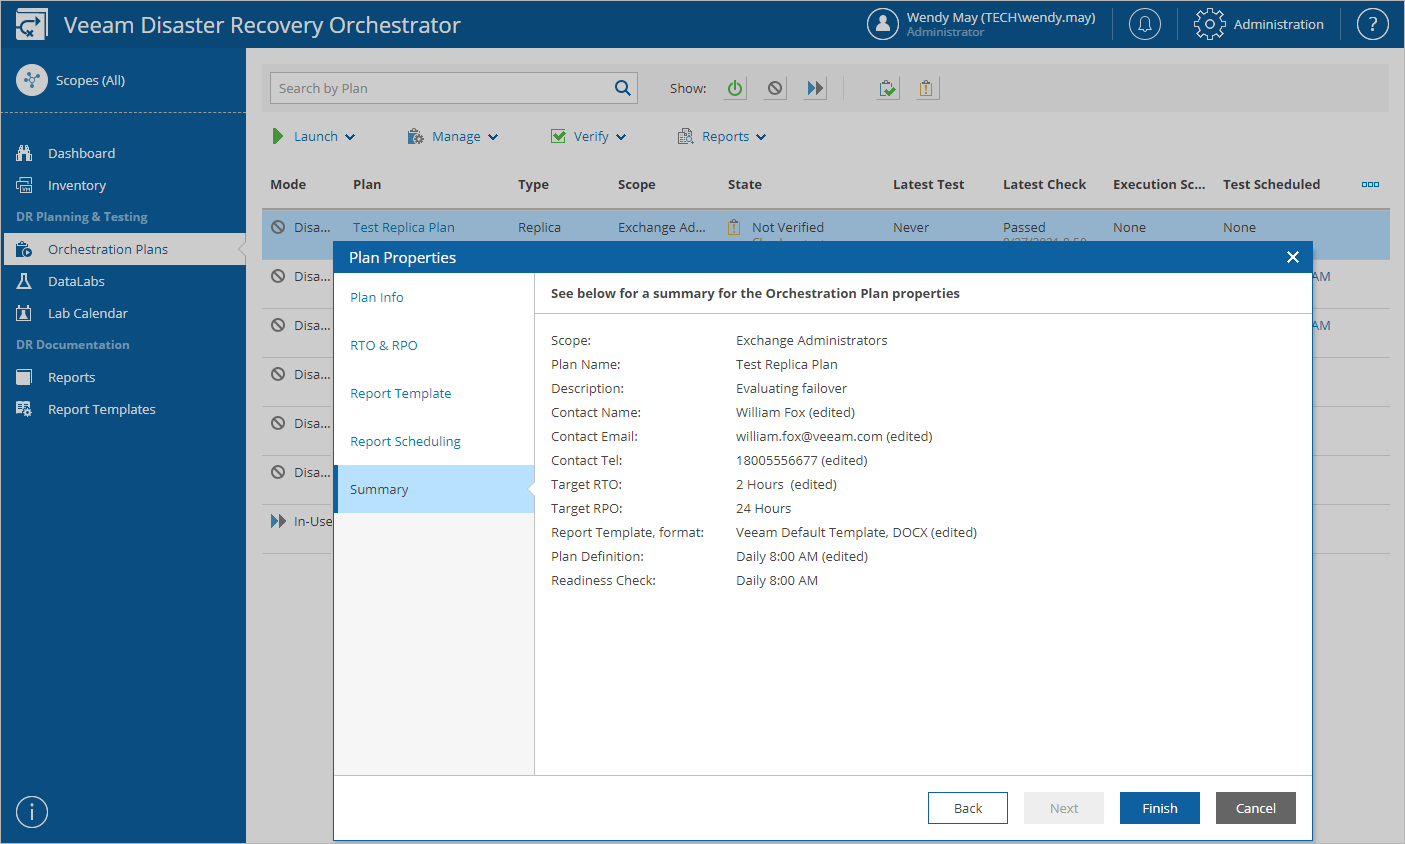Open the user profile avatar icon
The height and width of the screenshot is (844, 1405).
tap(883, 24)
